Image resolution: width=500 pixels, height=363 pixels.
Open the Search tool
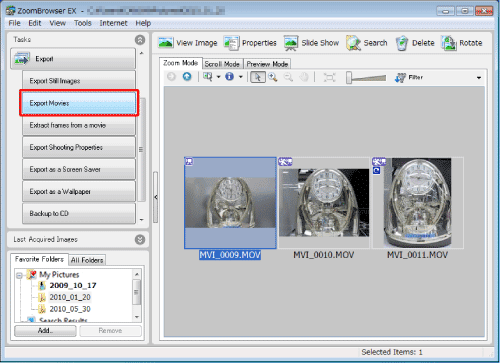tap(367, 43)
